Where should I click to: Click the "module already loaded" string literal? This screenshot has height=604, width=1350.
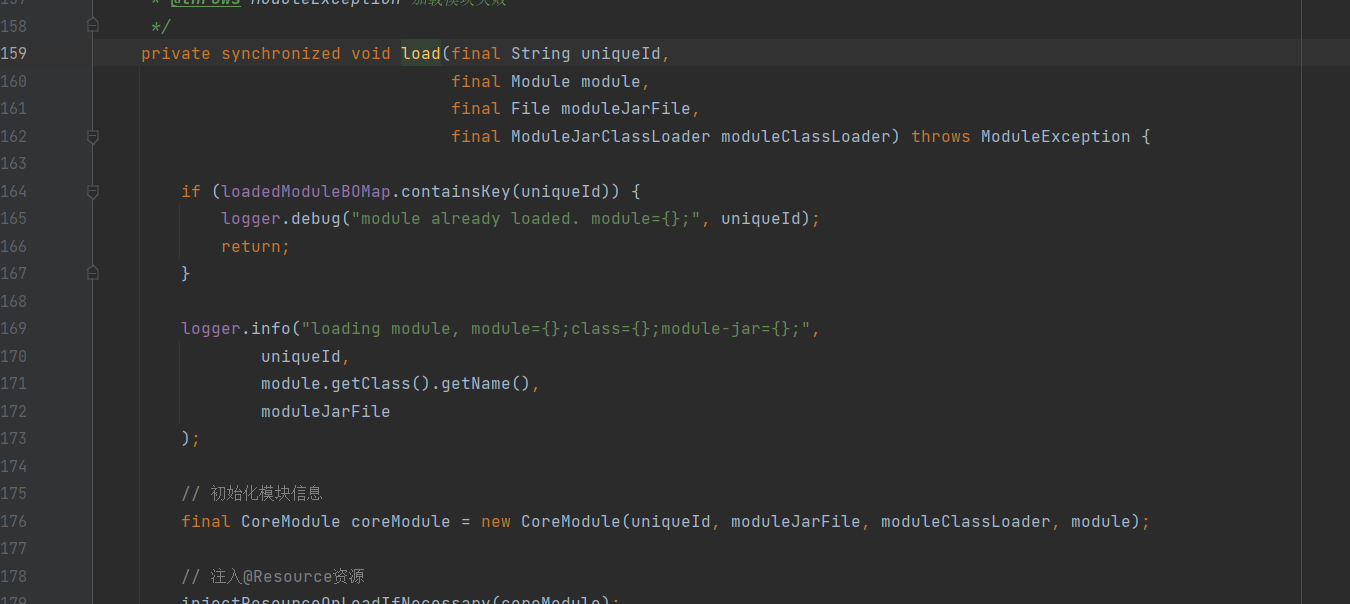click(525, 218)
